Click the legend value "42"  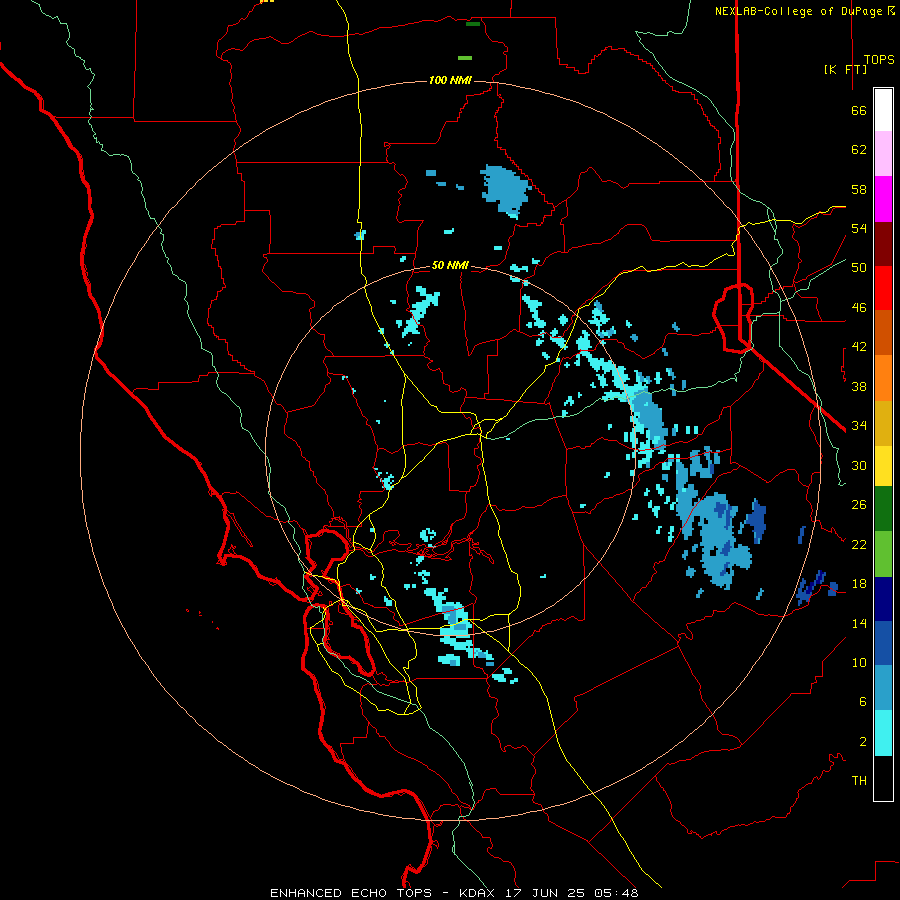859,347
